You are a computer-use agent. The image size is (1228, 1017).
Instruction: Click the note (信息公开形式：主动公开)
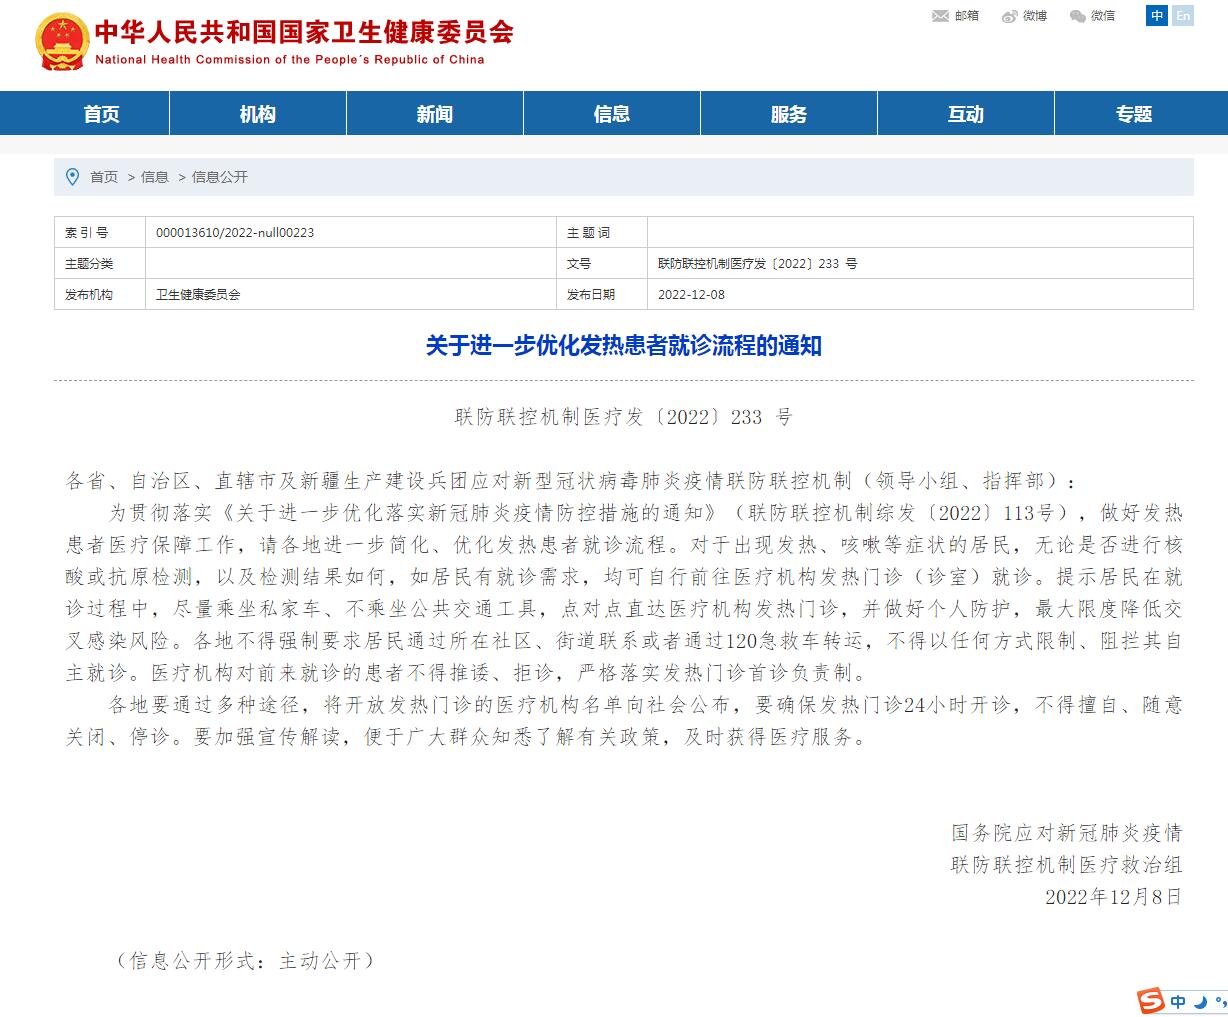tap(245, 960)
